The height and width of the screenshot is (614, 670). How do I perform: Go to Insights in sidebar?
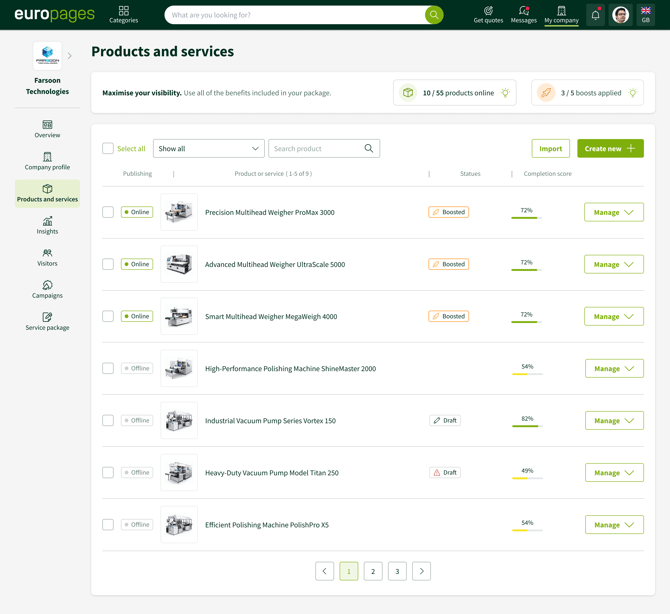click(x=47, y=225)
